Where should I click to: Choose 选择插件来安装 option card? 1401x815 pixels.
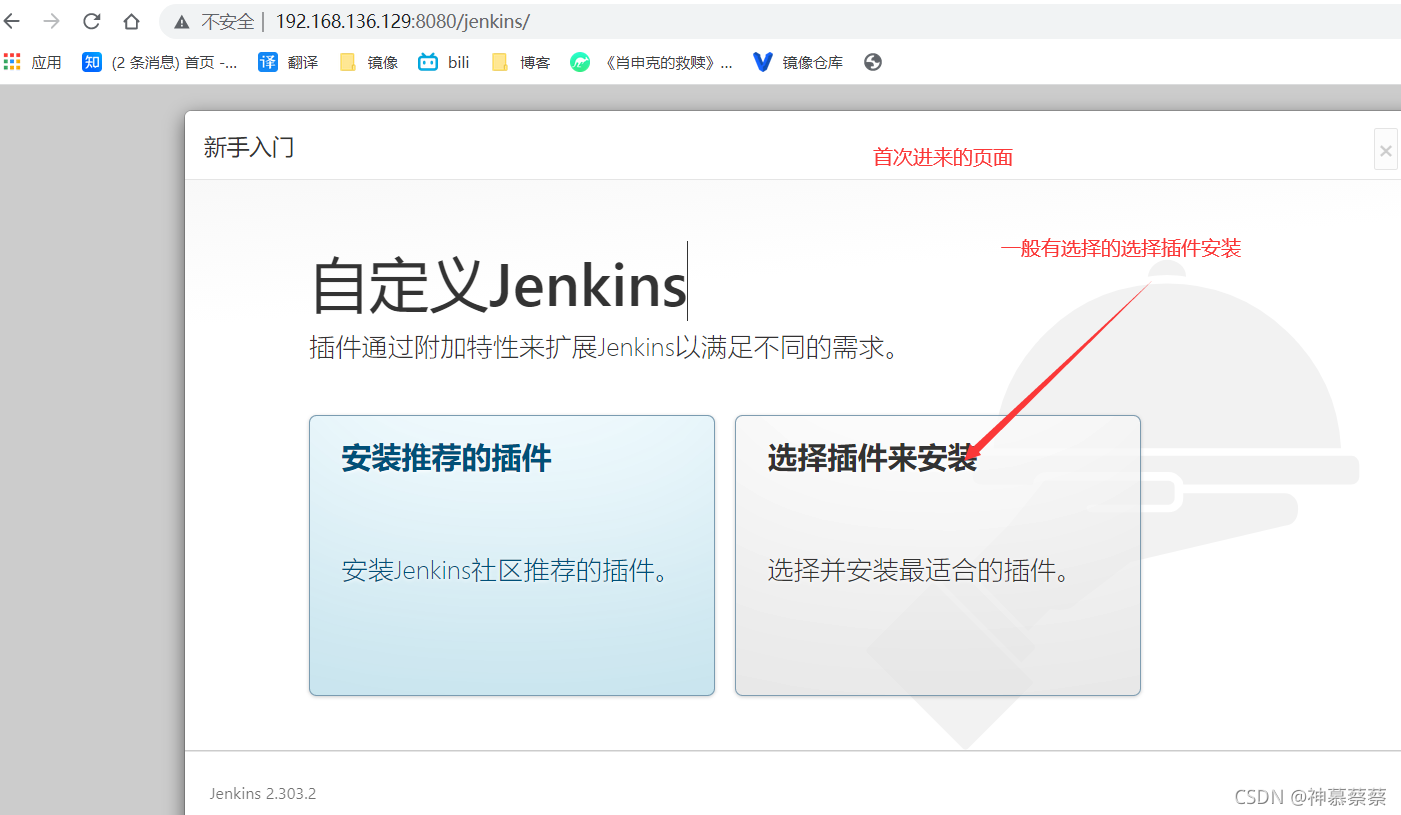point(938,555)
